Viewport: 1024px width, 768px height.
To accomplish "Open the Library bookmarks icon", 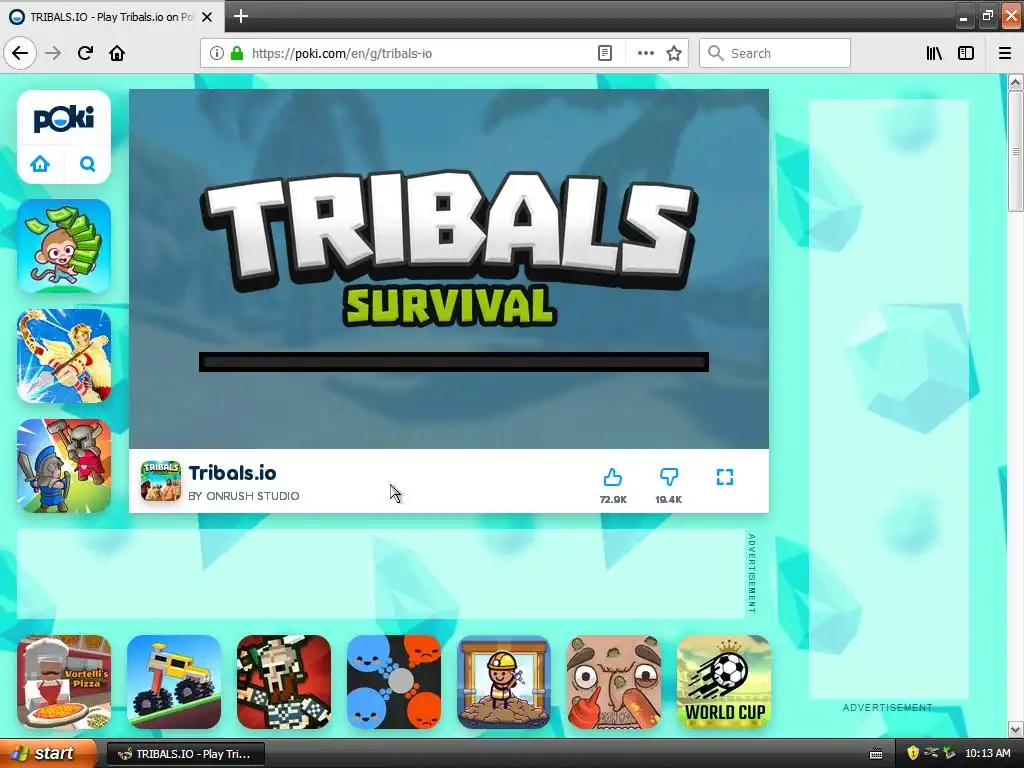I will tap(934, 53).
